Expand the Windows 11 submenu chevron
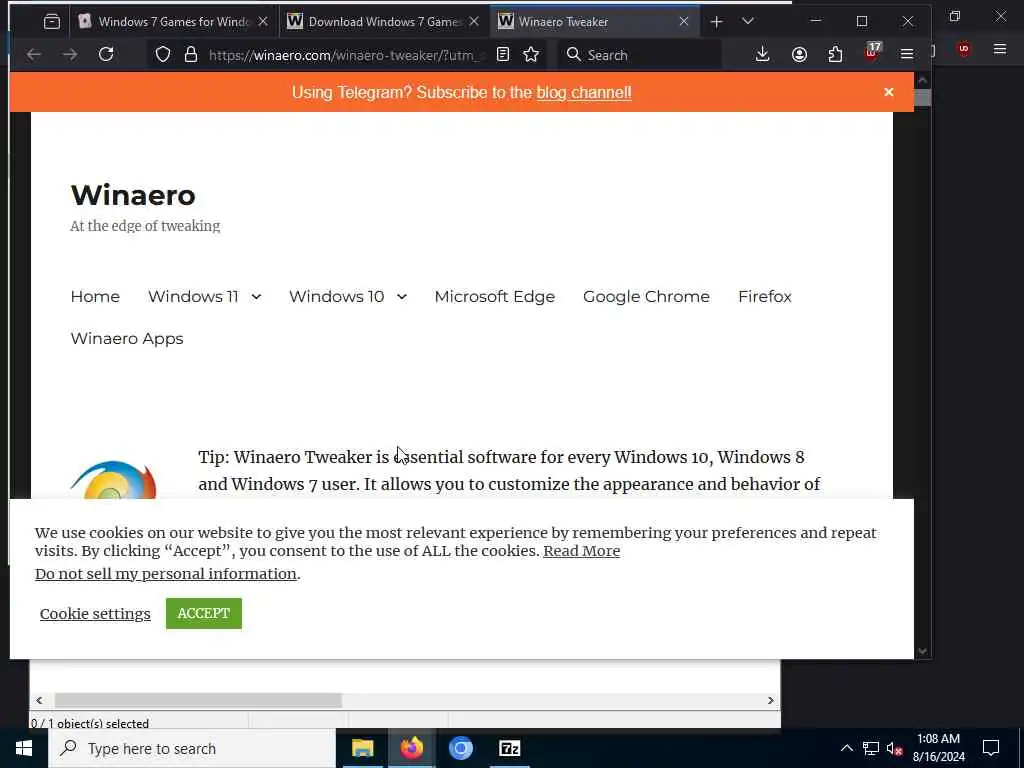The height and width of the screenshot is (768, 1024). click(257, 297)
